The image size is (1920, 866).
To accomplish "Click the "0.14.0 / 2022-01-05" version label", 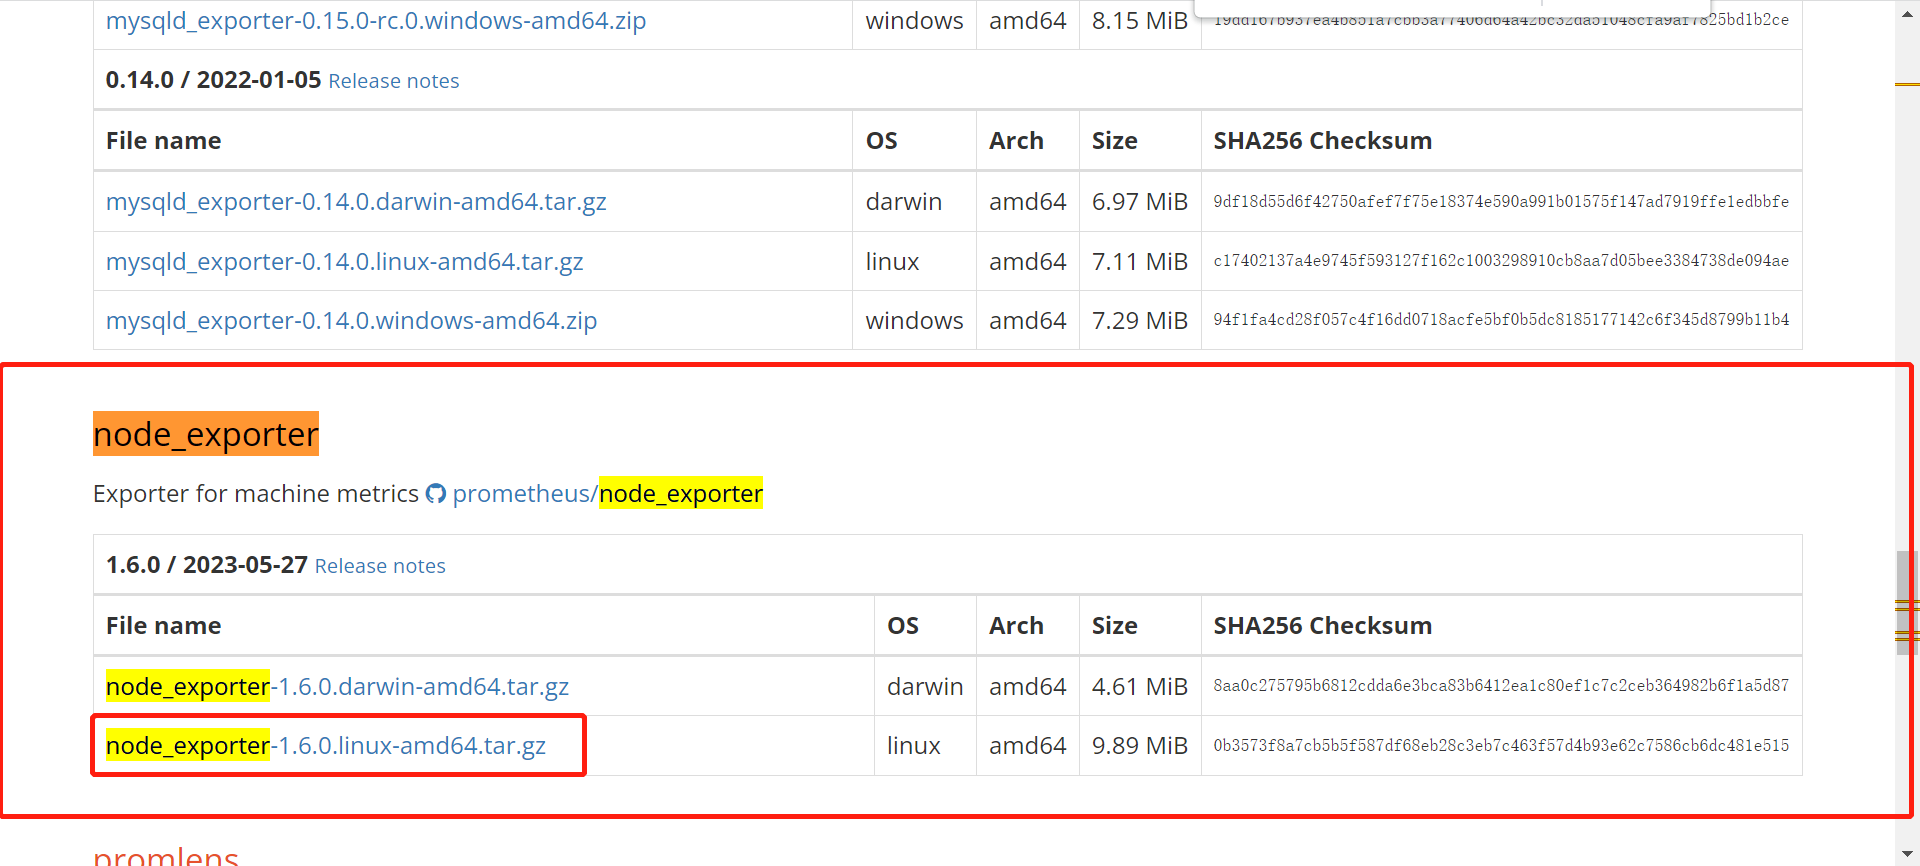I will [213, 80].
